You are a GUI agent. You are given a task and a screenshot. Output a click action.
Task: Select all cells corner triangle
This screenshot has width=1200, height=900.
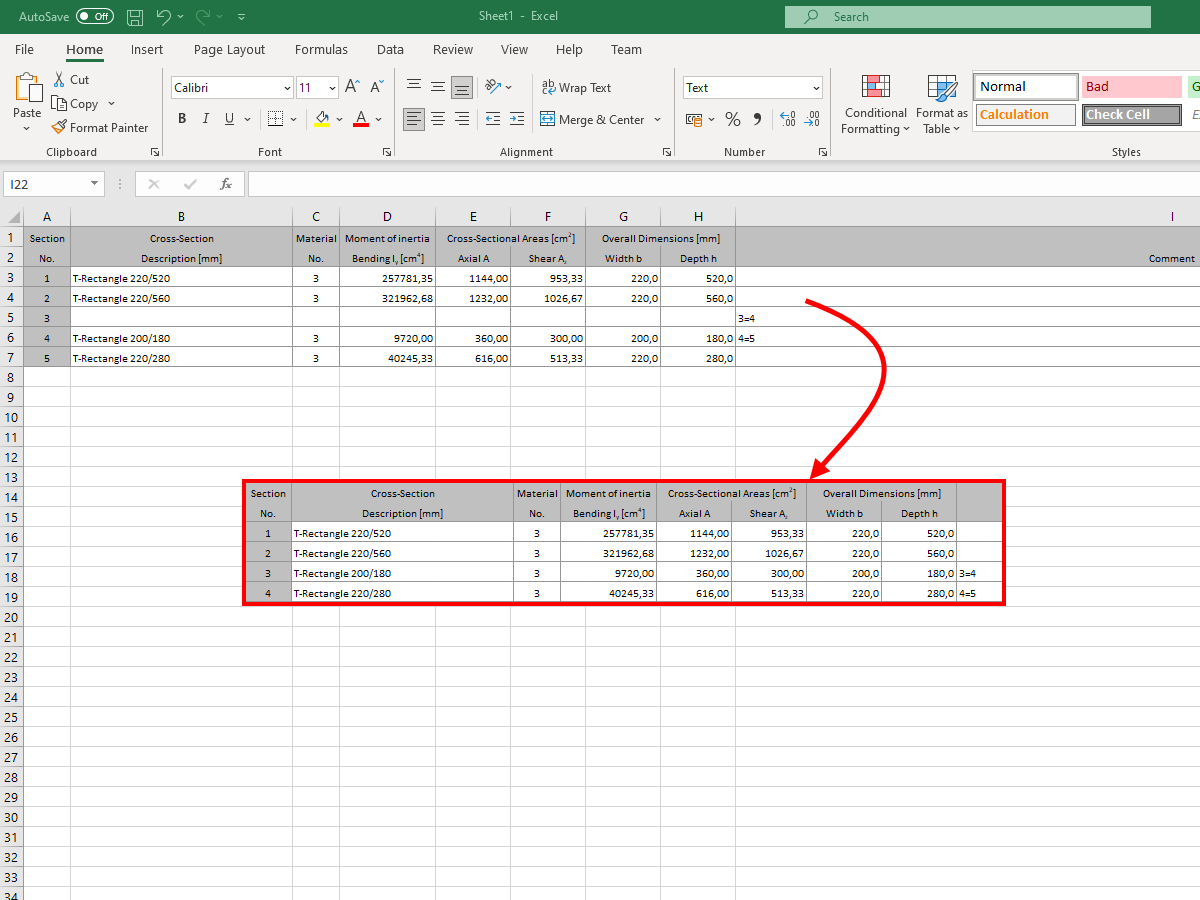coord(13,217)
